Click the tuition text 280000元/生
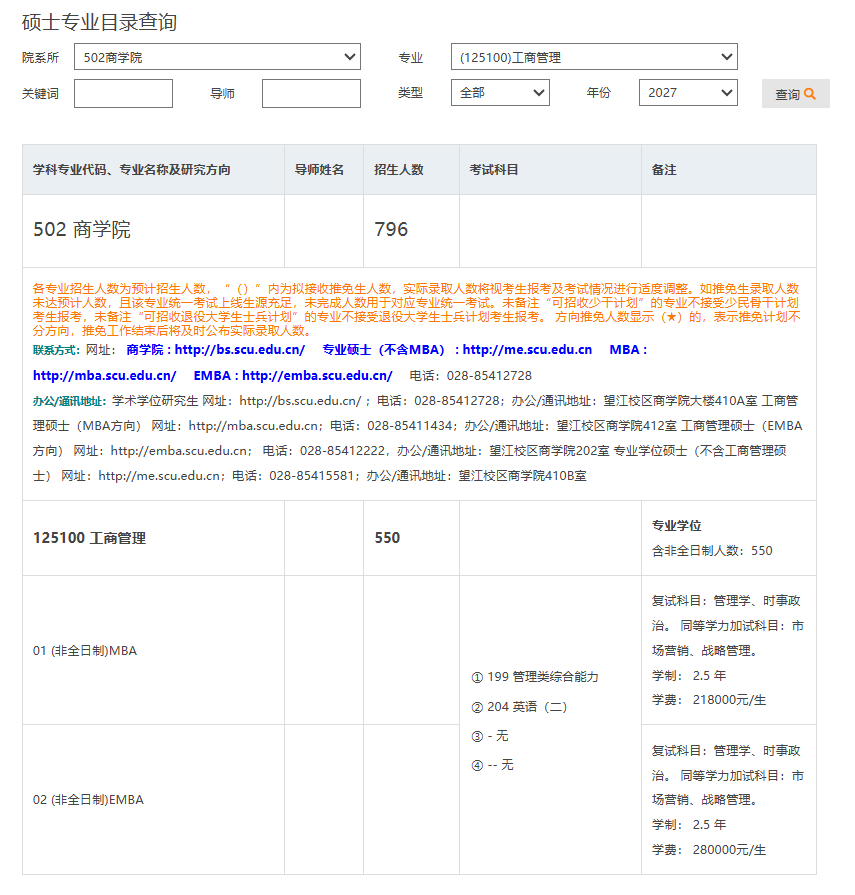The height and width of the screenshot is (895, 855). pyautogui.click(x=729, y=850)
